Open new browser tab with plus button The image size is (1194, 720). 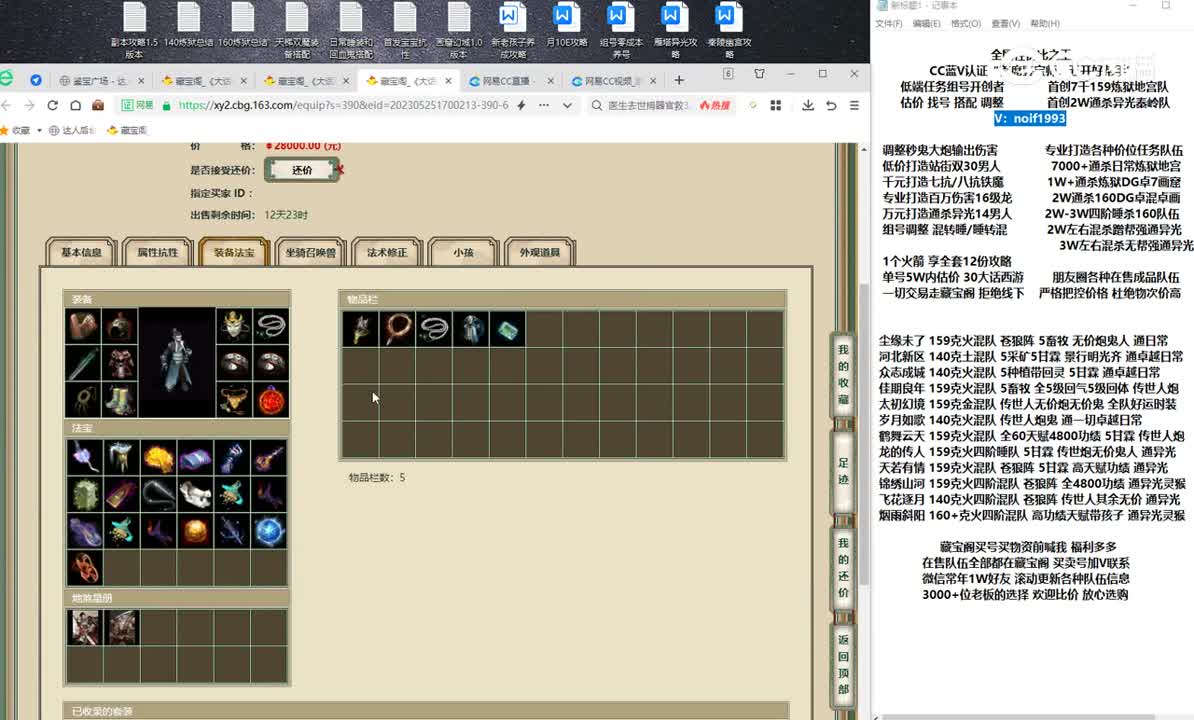pyautogui.click(x=679, y=80)
